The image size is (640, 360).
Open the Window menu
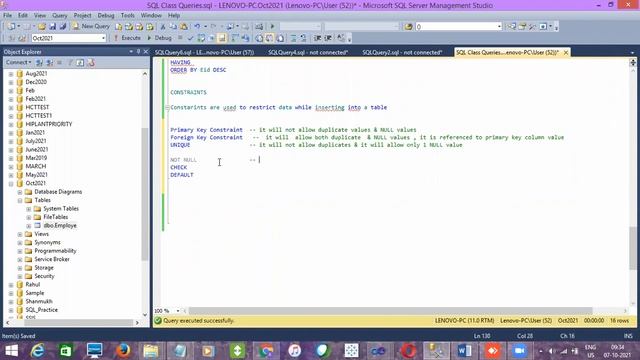(x=151, y=15)
